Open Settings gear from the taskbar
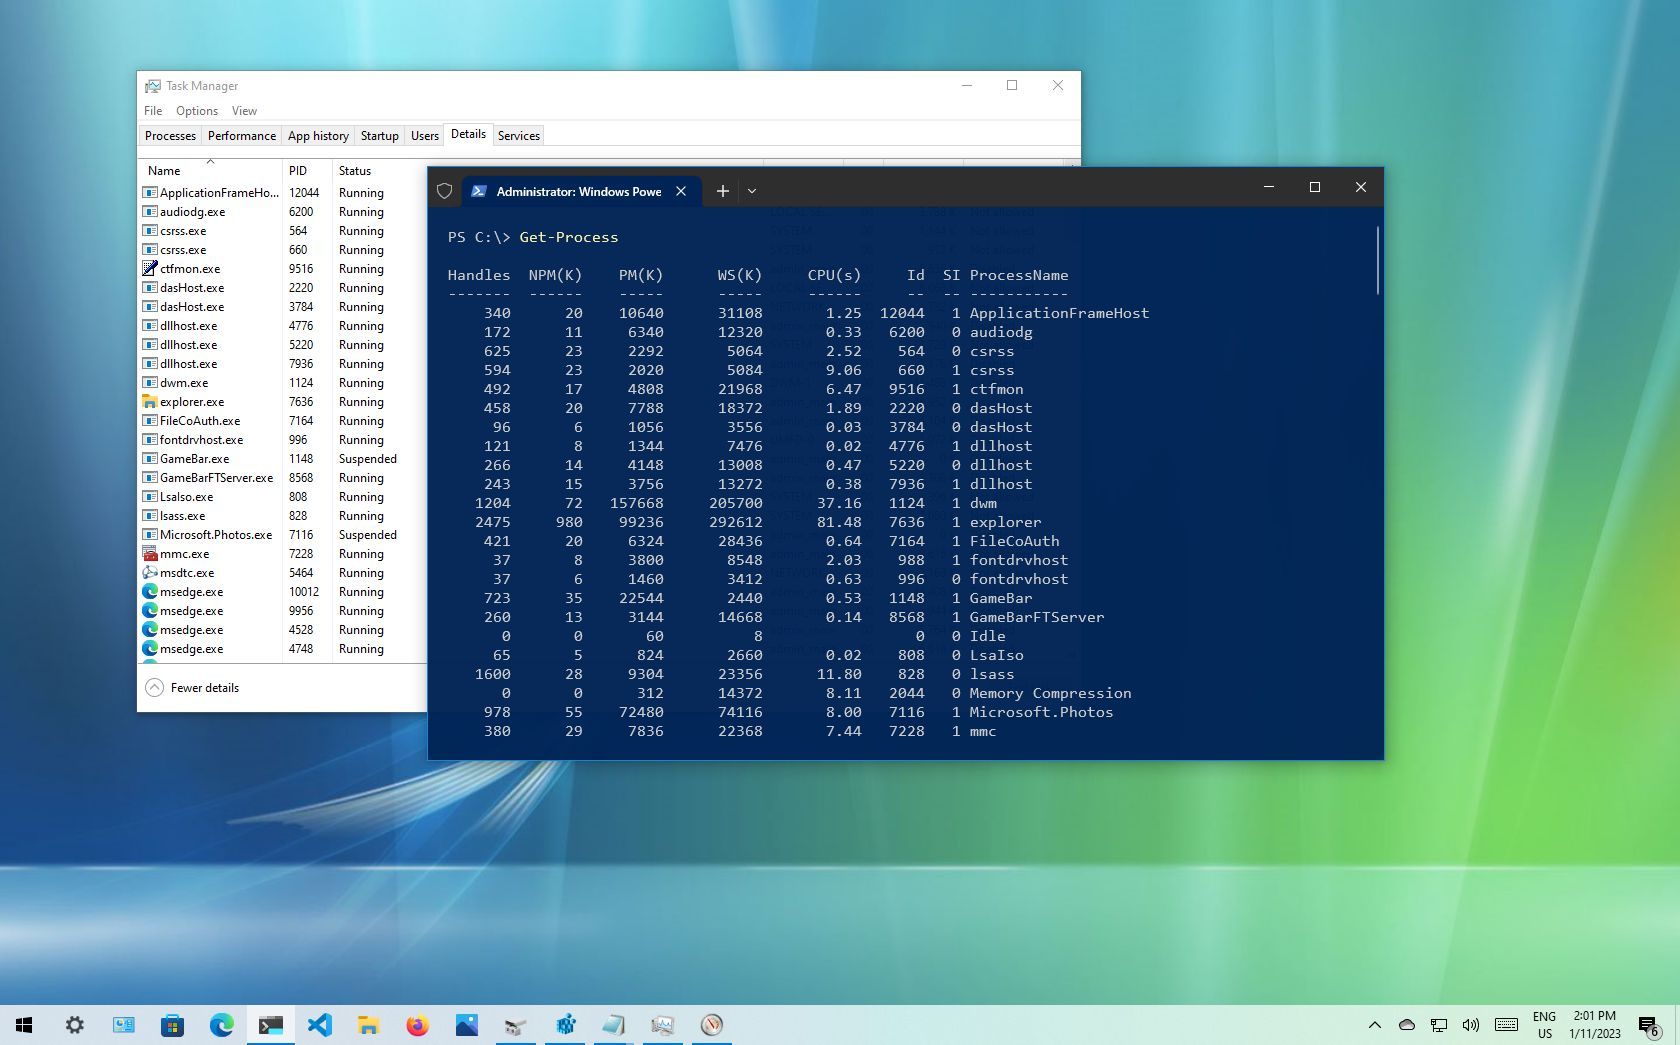Screen dimensions: 1680x1045 (75, 1025)
